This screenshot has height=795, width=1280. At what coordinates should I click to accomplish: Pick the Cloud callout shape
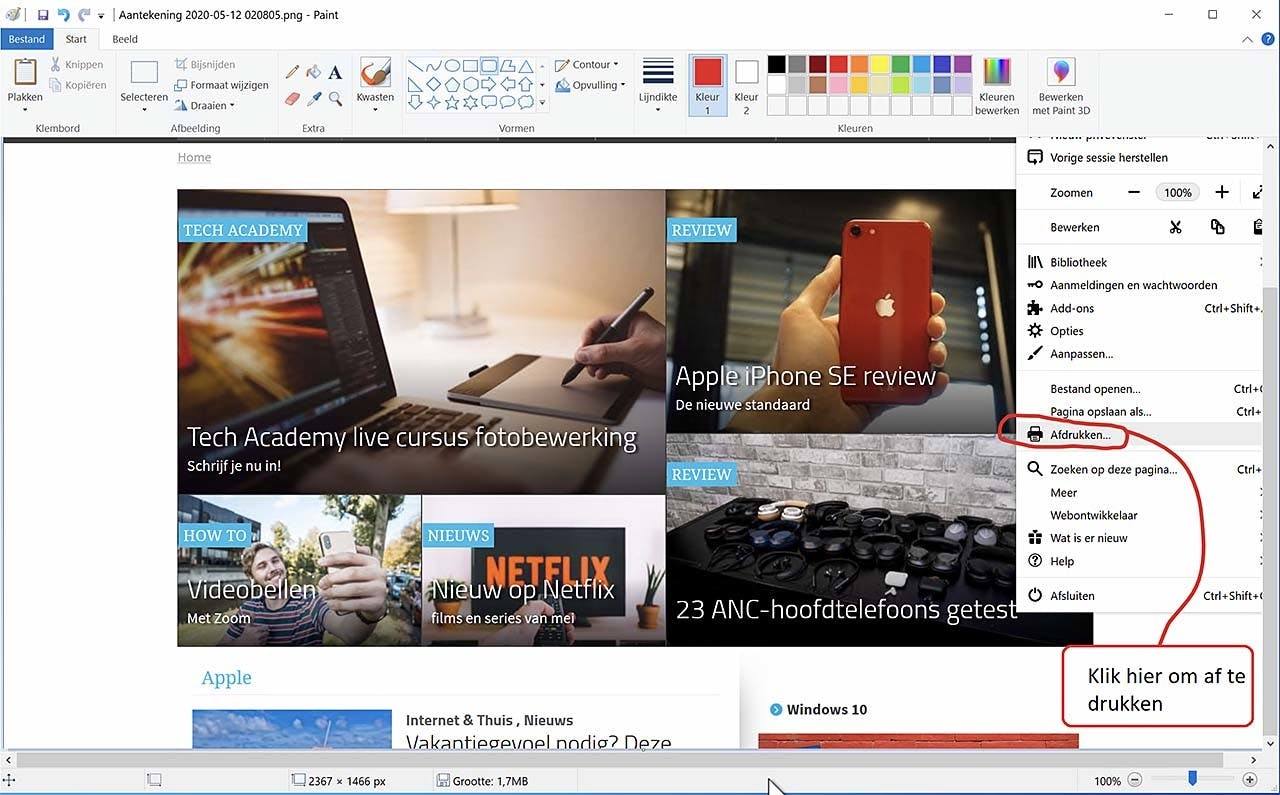point(525,102)
